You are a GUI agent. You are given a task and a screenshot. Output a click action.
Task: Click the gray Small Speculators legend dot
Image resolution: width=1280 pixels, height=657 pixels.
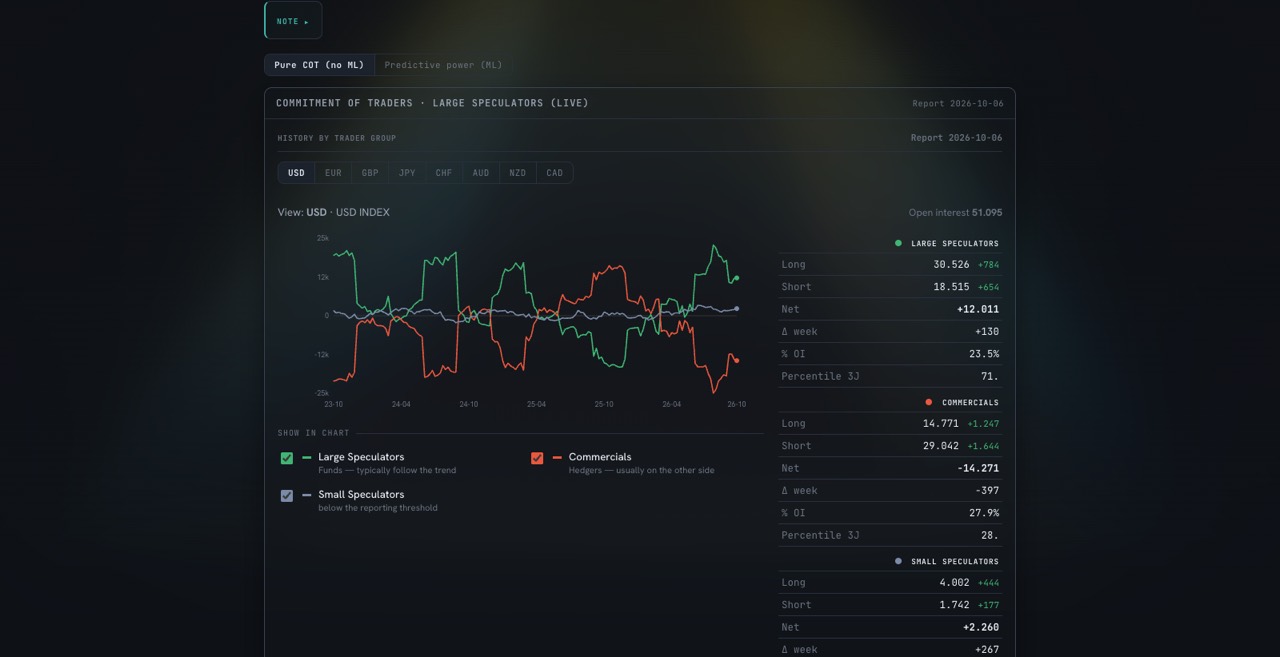(898, 561)
